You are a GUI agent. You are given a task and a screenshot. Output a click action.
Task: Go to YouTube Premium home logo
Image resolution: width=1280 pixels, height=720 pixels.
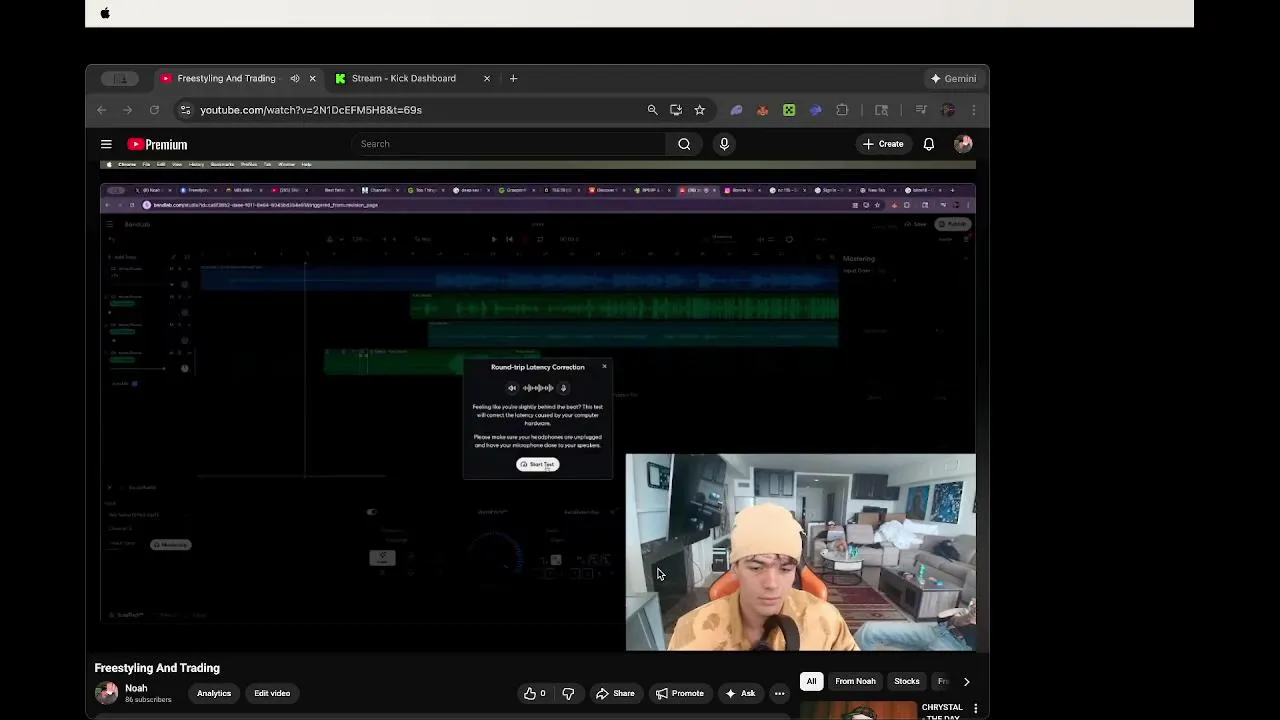click(x=157, y=144)
